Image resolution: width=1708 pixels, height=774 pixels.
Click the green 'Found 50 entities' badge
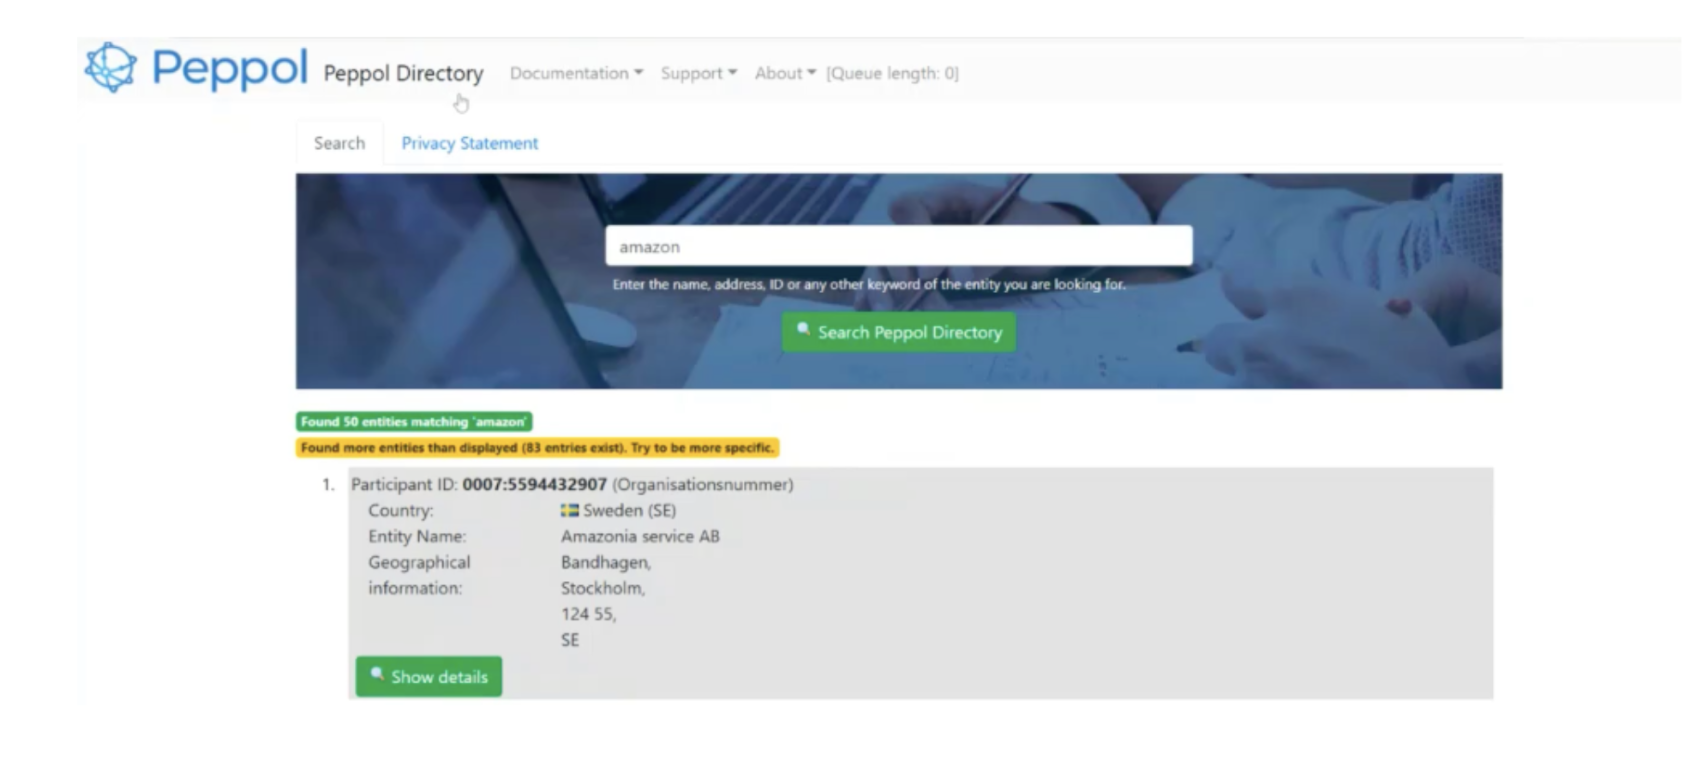tap(414, 422)
